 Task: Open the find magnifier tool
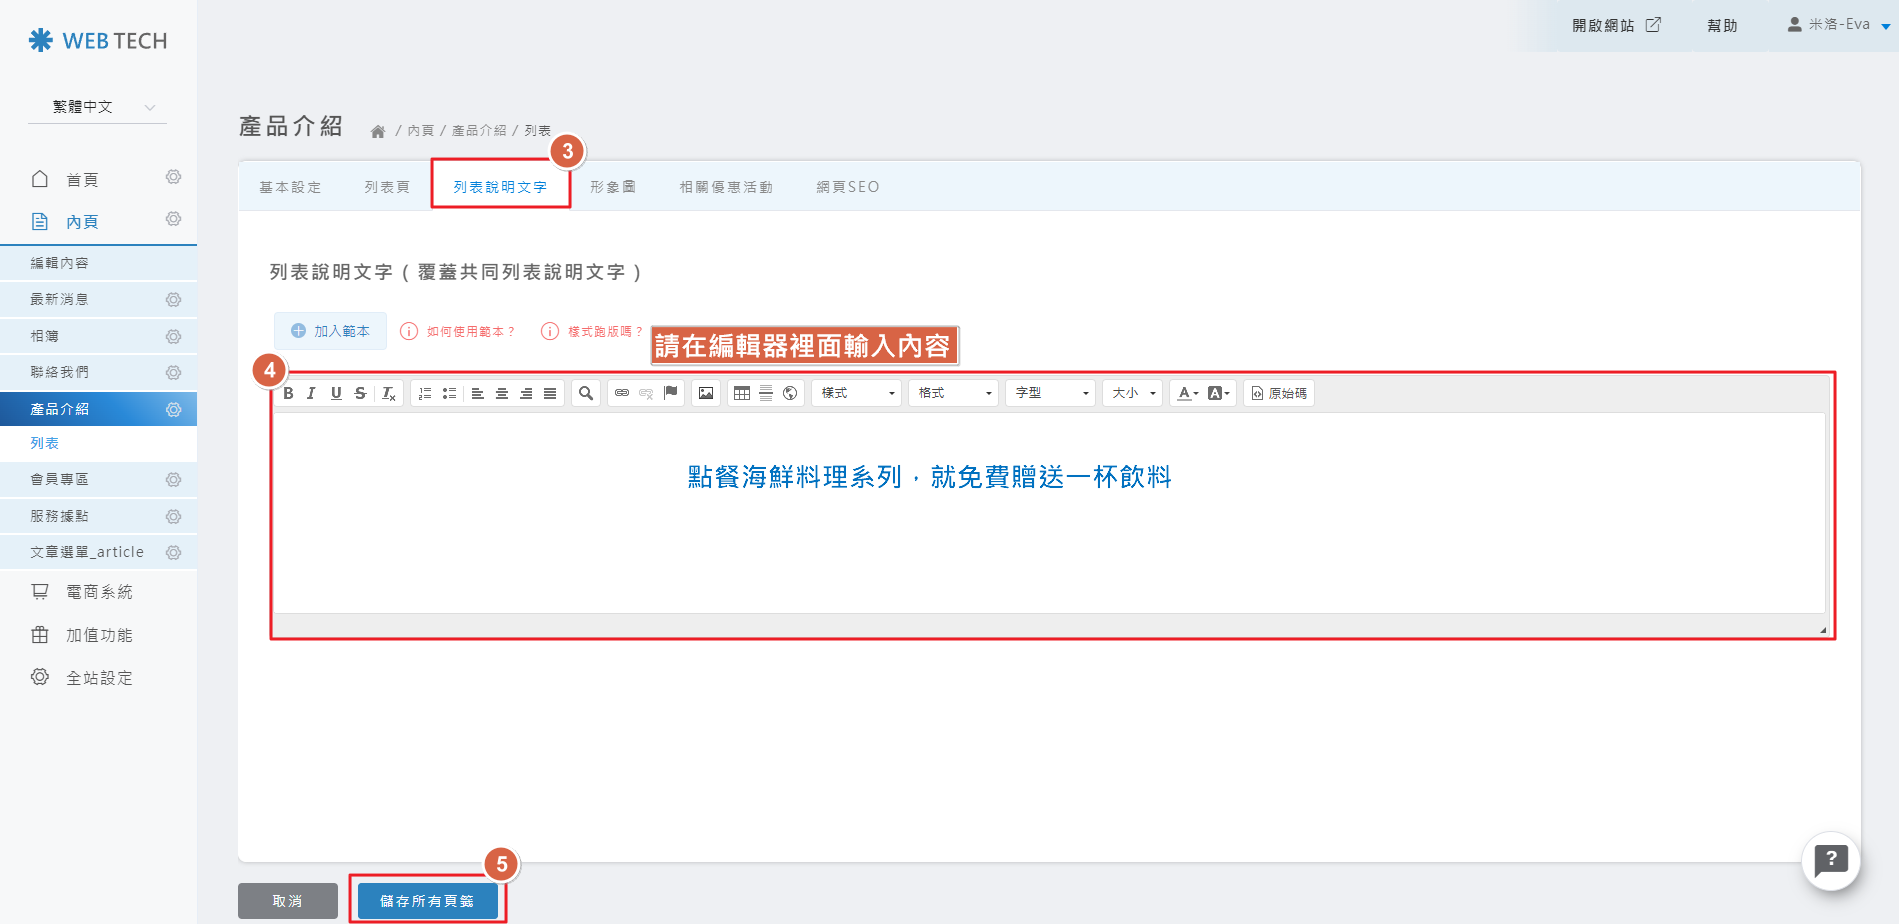click(586, 393)
